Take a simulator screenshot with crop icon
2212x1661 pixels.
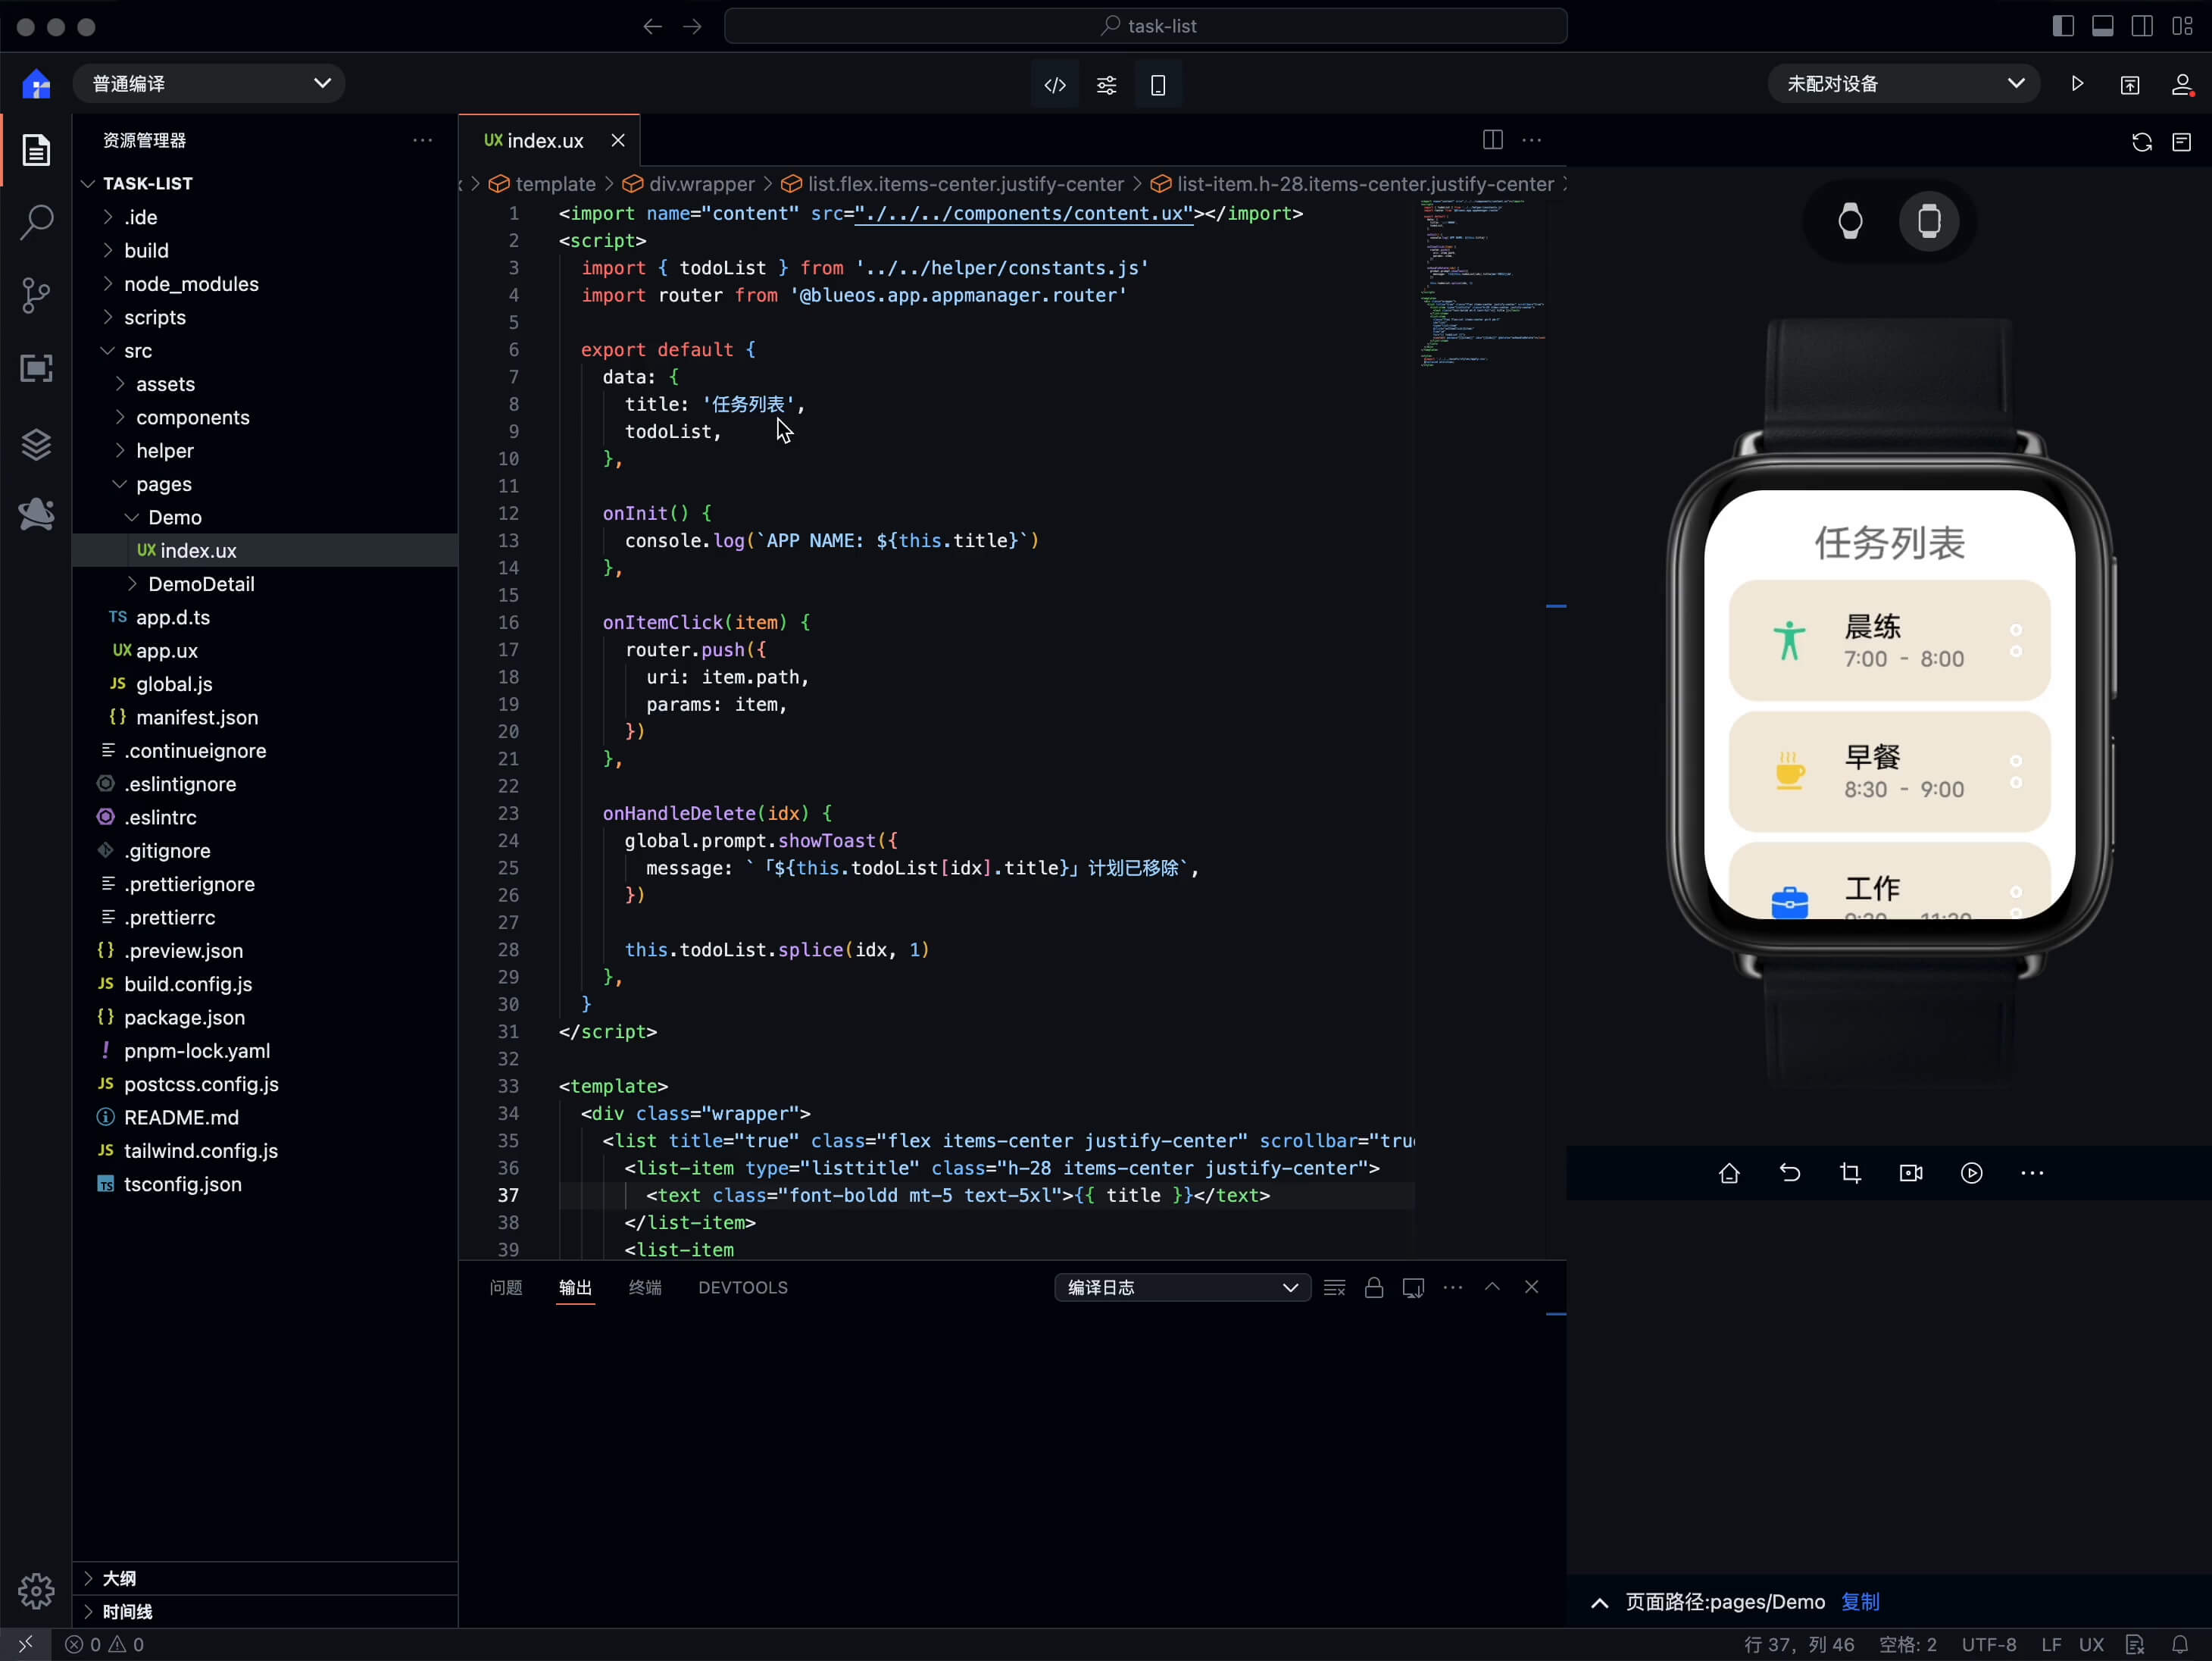click(x=1850, y=1173)
